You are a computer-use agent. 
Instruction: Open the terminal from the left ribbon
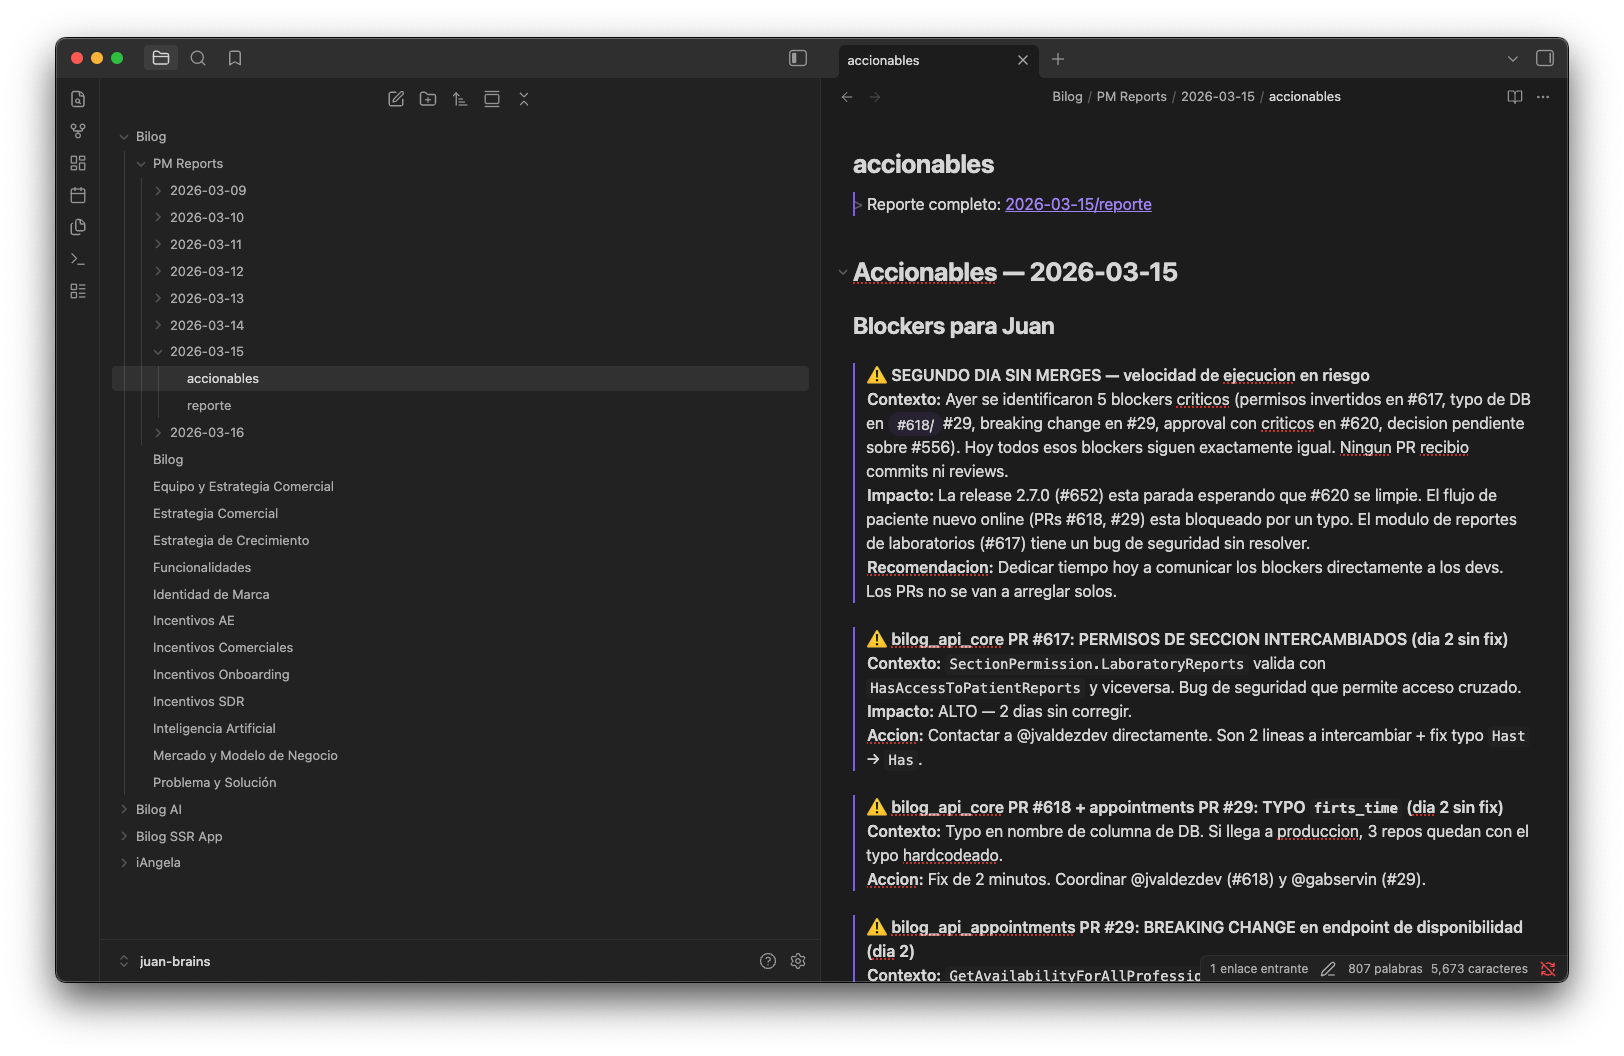pos(77,258)
